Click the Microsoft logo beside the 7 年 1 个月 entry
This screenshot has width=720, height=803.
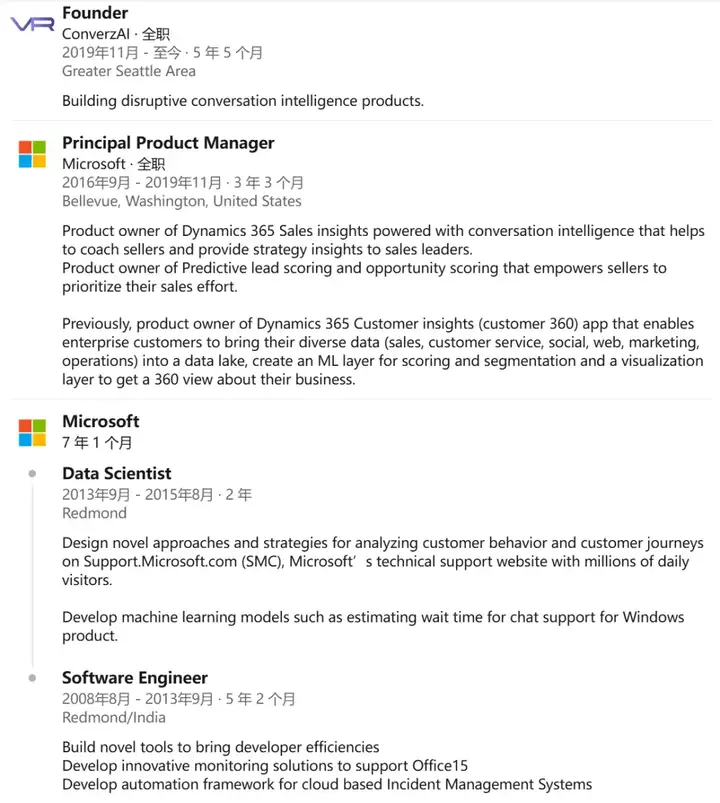[x=32, y=433]
